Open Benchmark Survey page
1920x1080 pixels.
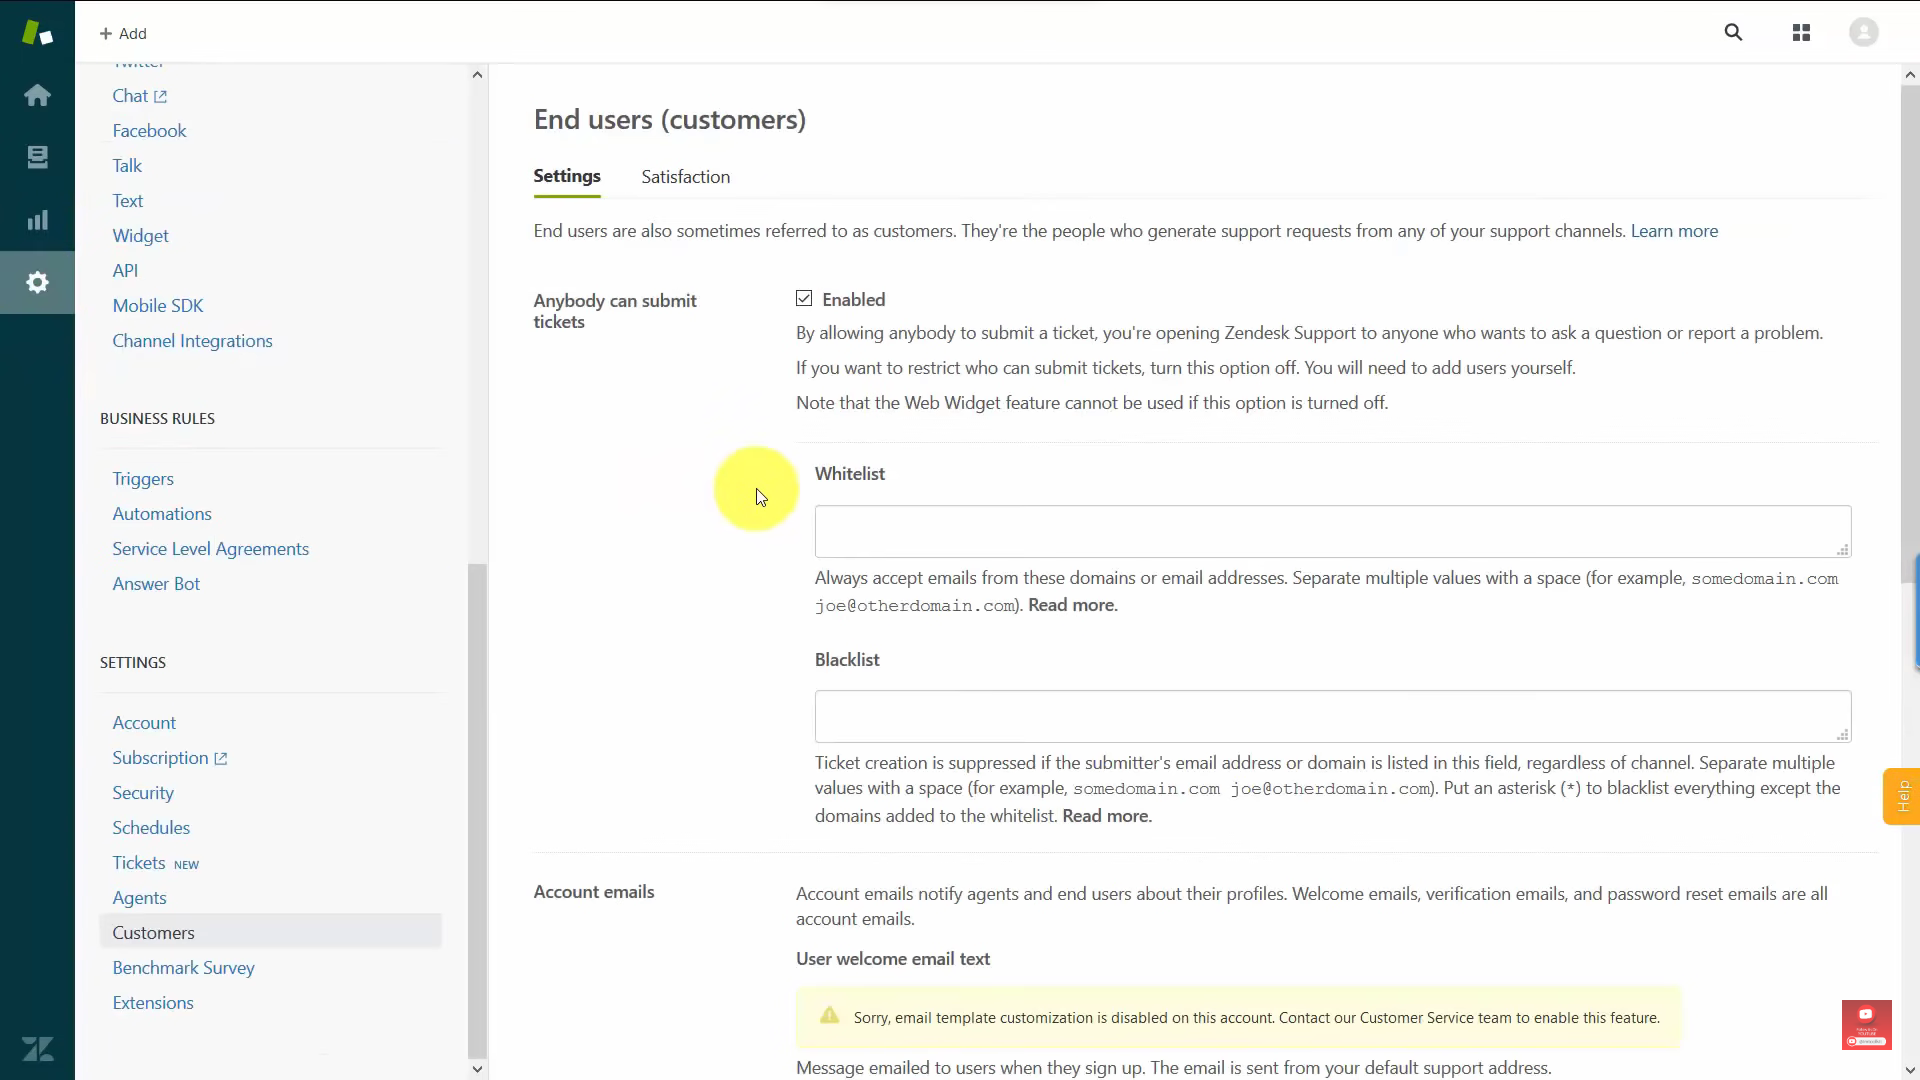pyautogui.click(x=183, y=968)
